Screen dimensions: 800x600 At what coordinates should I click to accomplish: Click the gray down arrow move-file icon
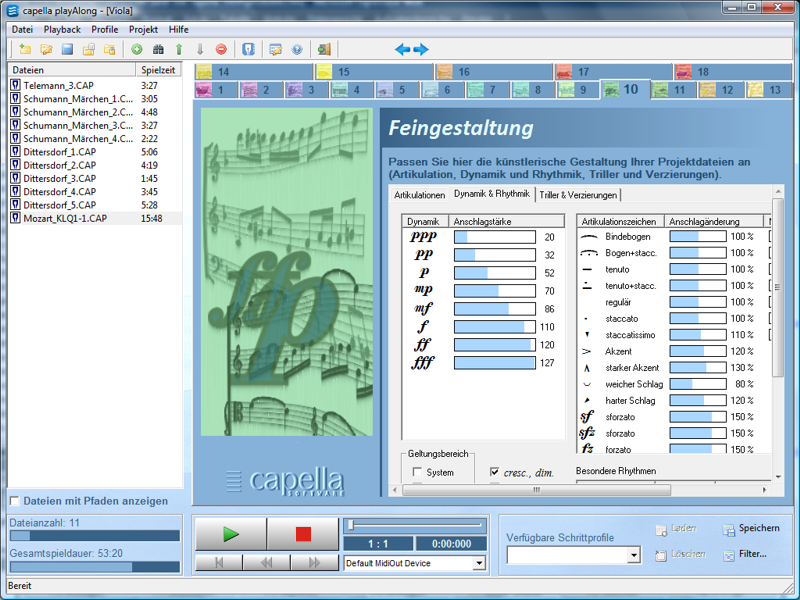click(x=200, y=49)
